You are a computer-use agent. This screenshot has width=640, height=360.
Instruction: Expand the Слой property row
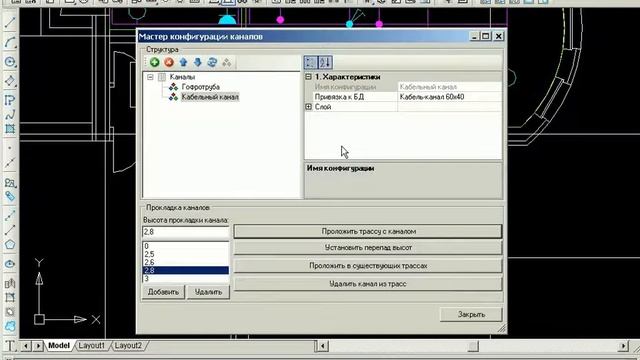(x=309, y=107)
